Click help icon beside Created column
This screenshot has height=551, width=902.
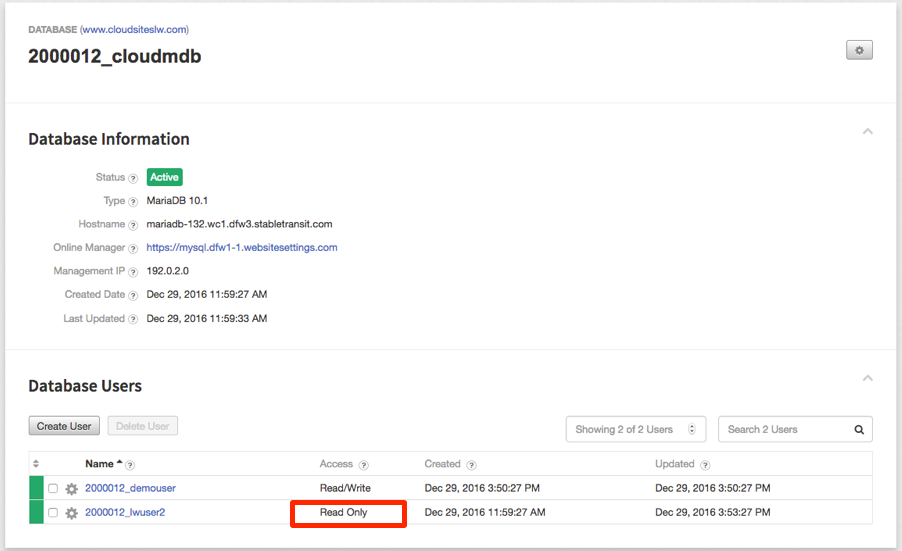tap(471, 465)
